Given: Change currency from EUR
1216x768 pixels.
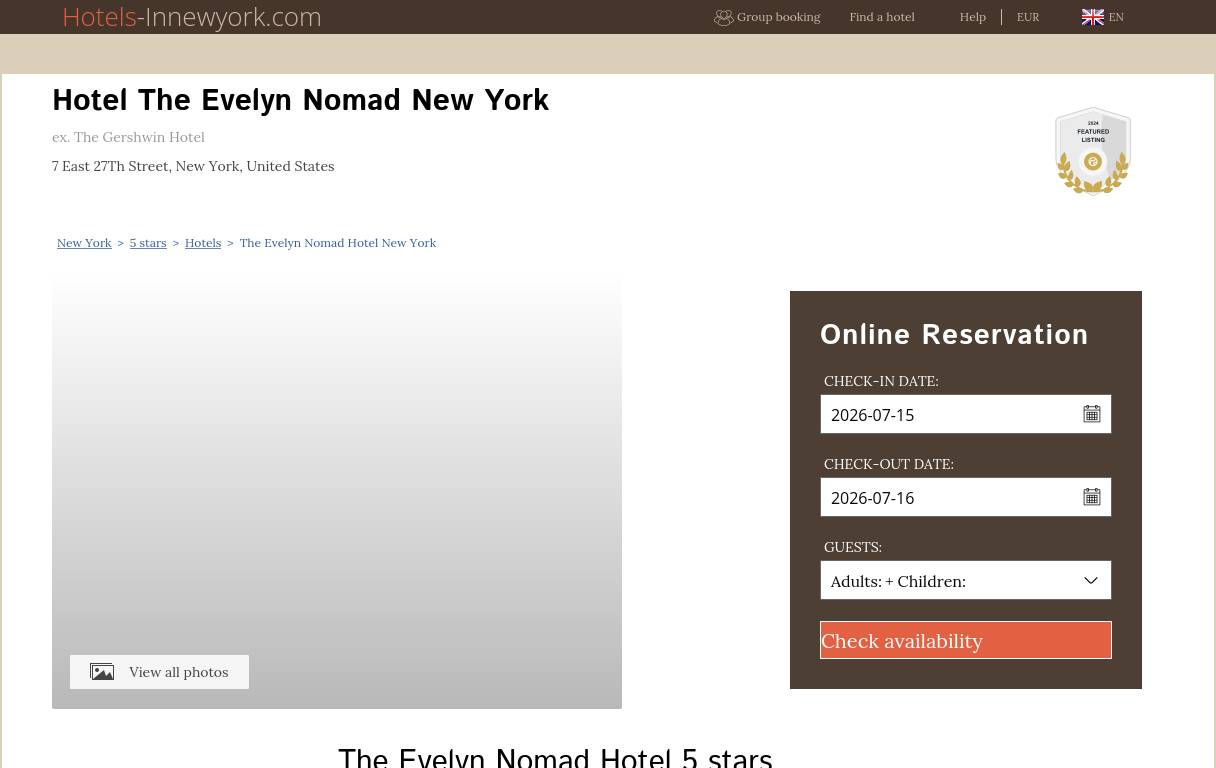Looking at the screenshot, I should point(1027,17).
